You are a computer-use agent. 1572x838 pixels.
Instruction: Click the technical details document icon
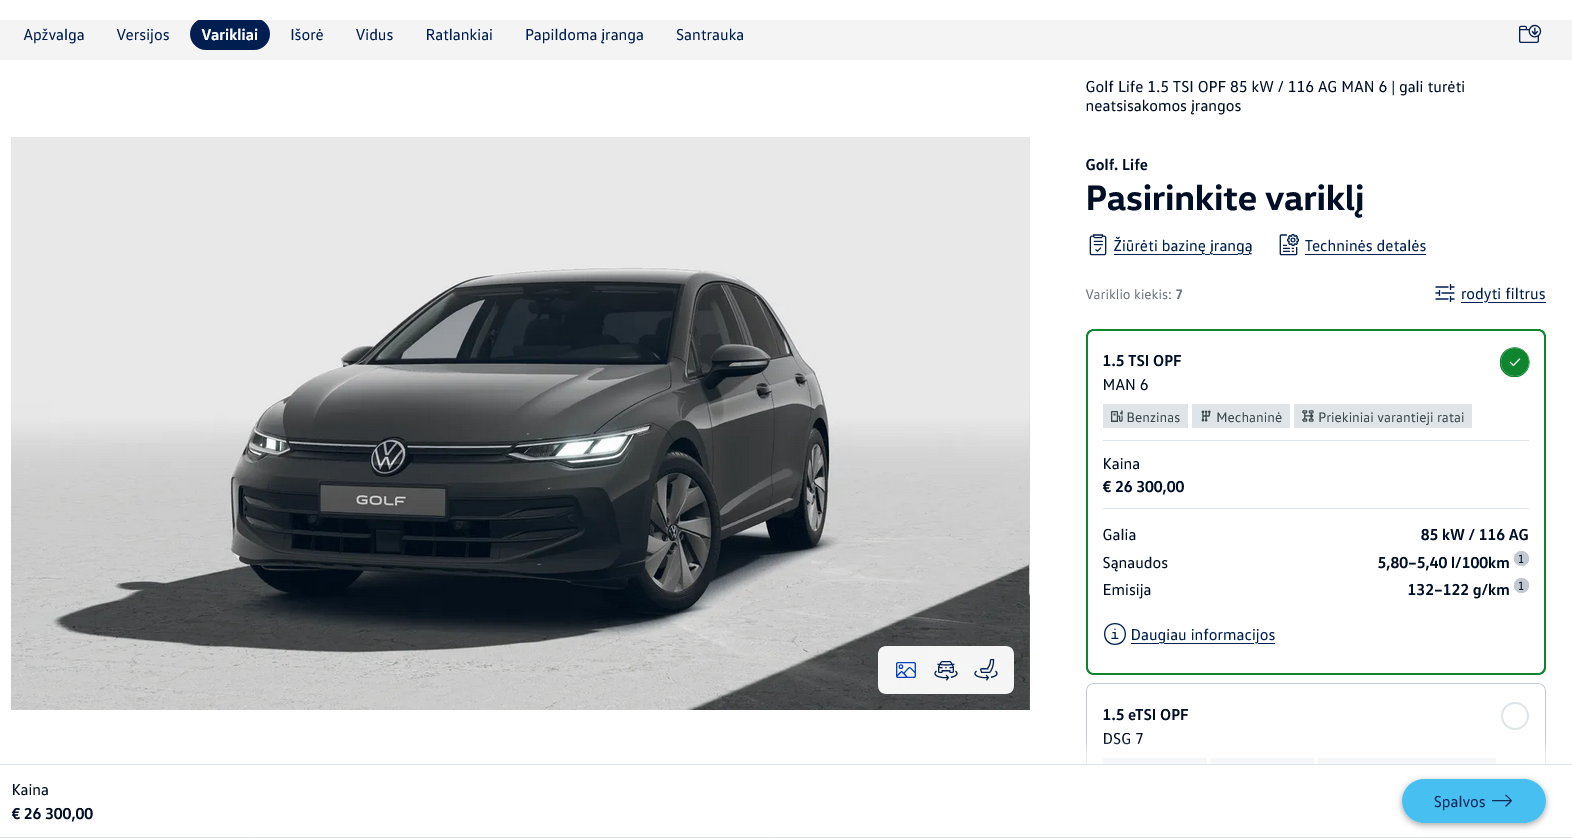1289,245
